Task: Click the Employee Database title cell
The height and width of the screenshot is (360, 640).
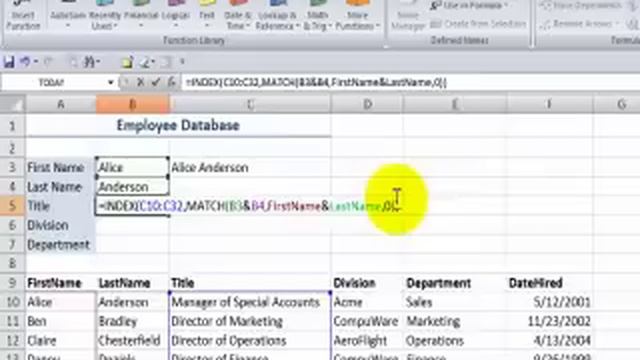Action: [x=178, y=125]
